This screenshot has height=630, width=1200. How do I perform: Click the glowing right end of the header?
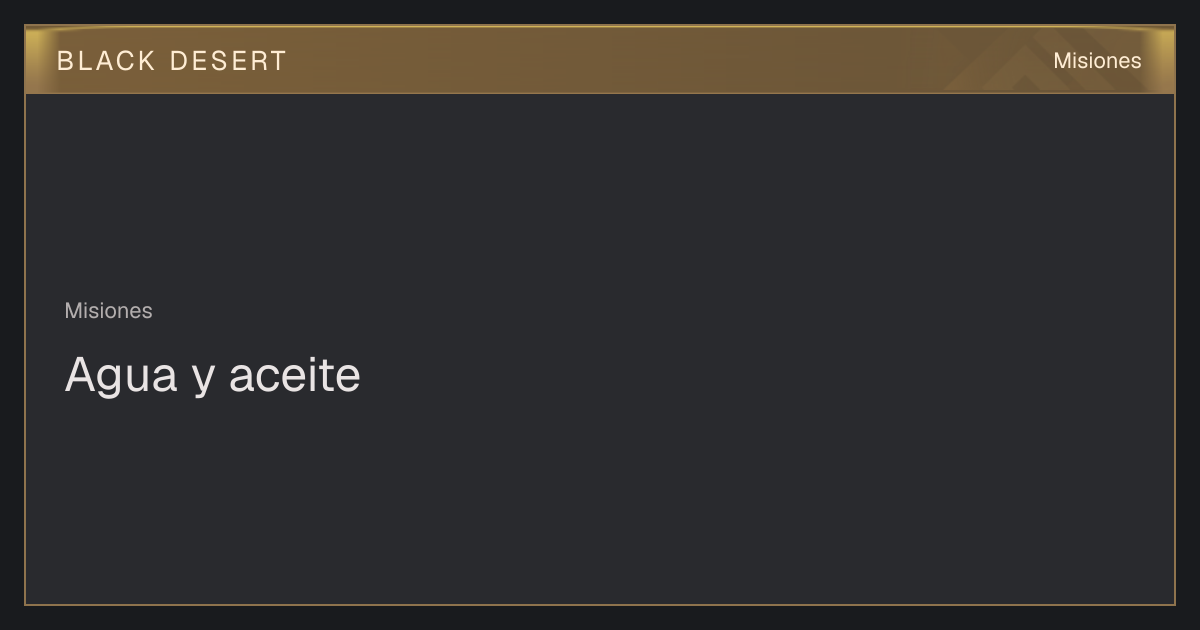tap(1161, 60)
